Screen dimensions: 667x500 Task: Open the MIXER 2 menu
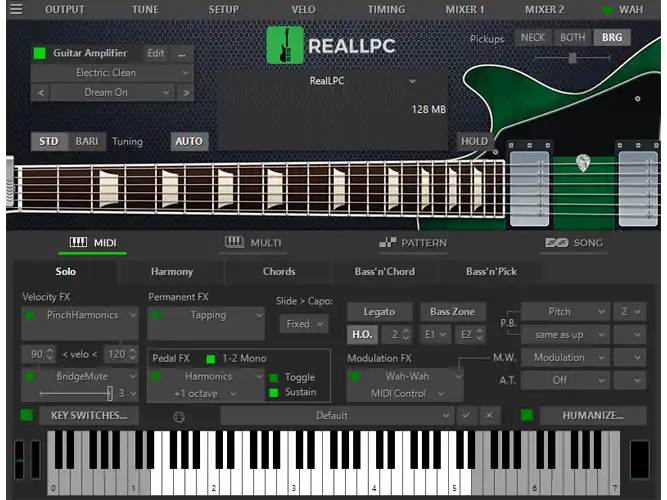click(544, 9)
